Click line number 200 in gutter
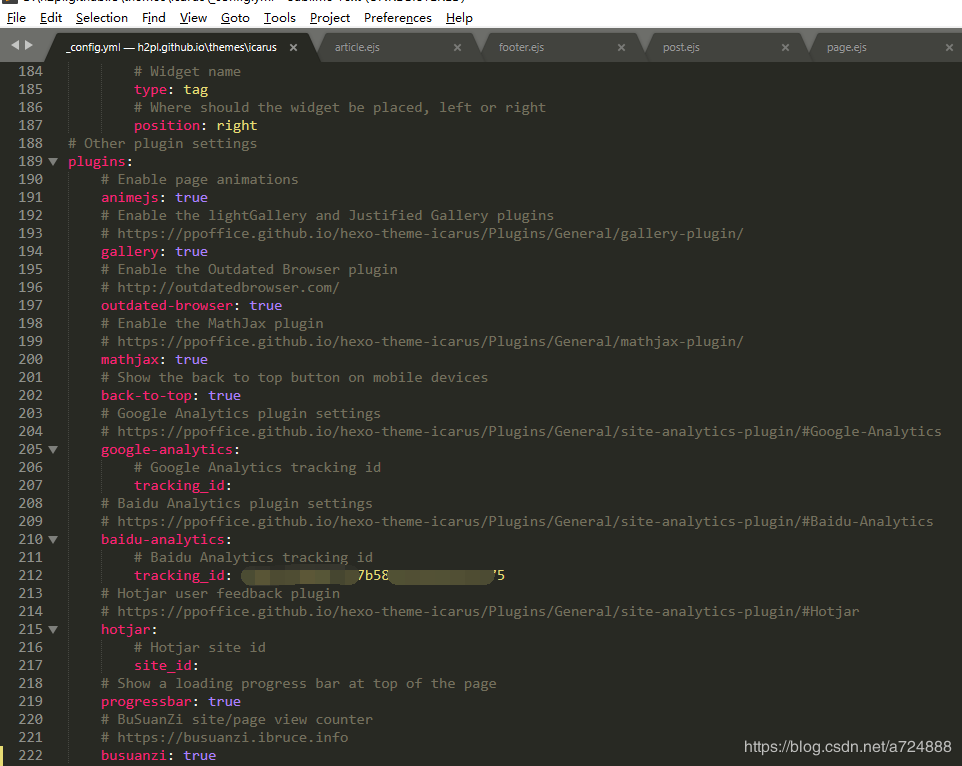Image resolution: width=962 pixels, height=766 pixels. click(x=31, y=359)
